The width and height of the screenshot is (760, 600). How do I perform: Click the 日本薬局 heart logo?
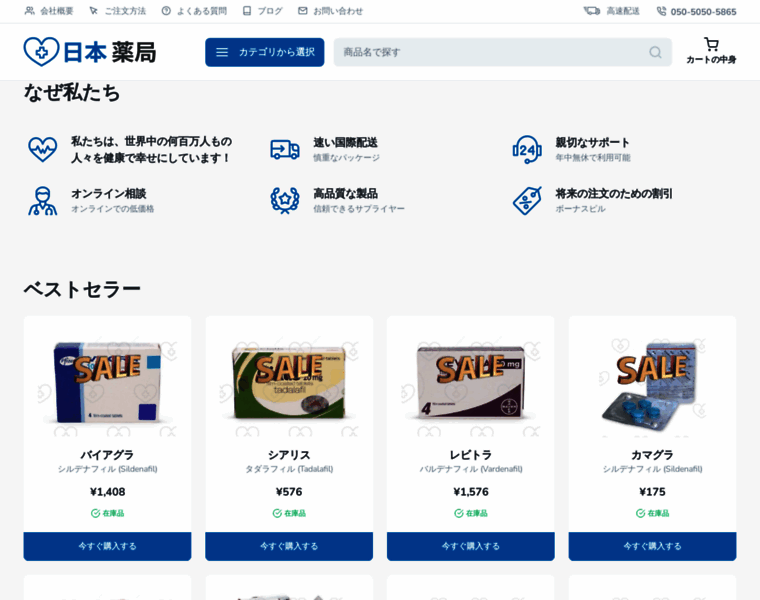(x=90, y=51)
